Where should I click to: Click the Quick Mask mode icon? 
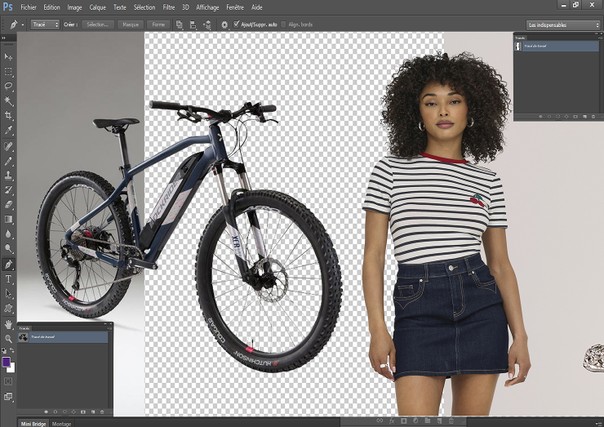[9, 381]
